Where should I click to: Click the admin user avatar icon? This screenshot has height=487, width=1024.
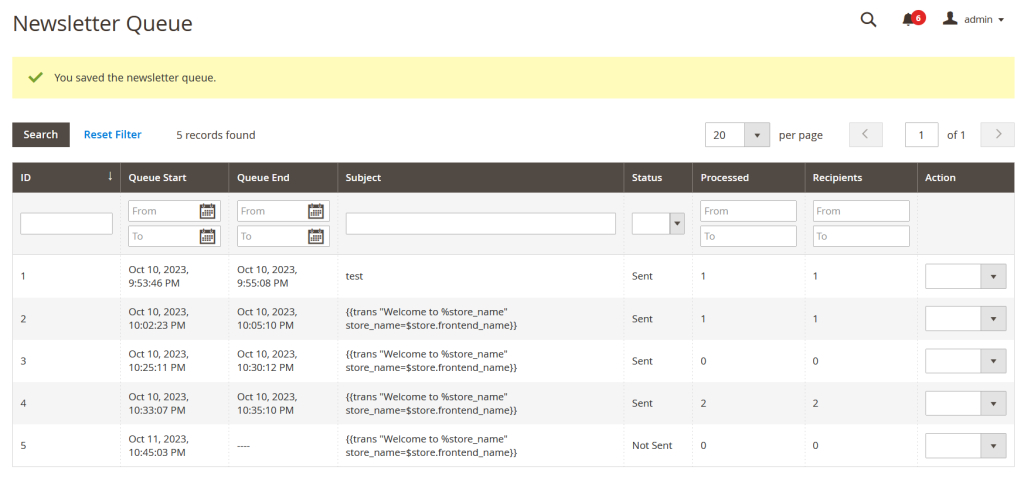950,19
